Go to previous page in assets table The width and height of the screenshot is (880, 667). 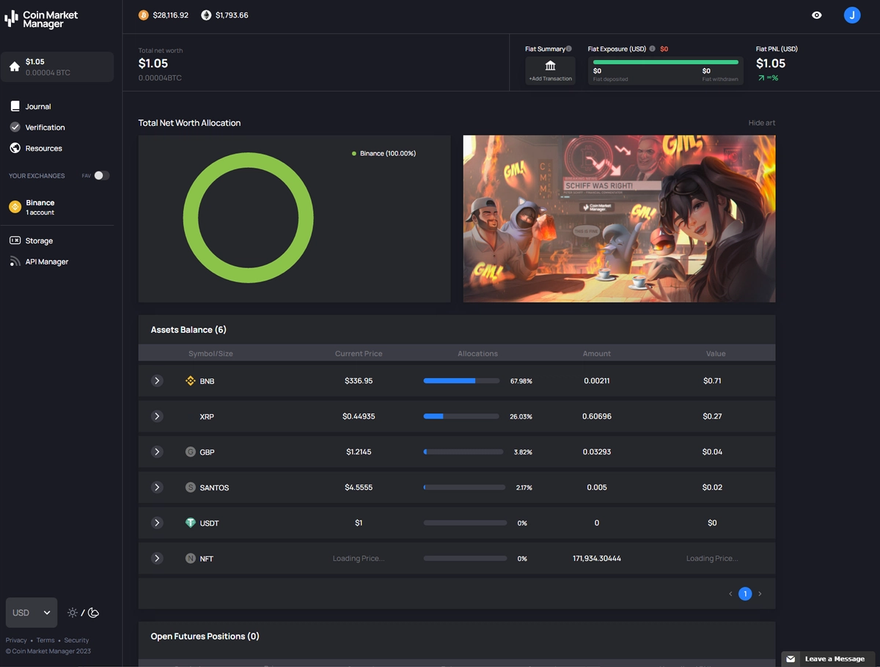pos(730,593)
